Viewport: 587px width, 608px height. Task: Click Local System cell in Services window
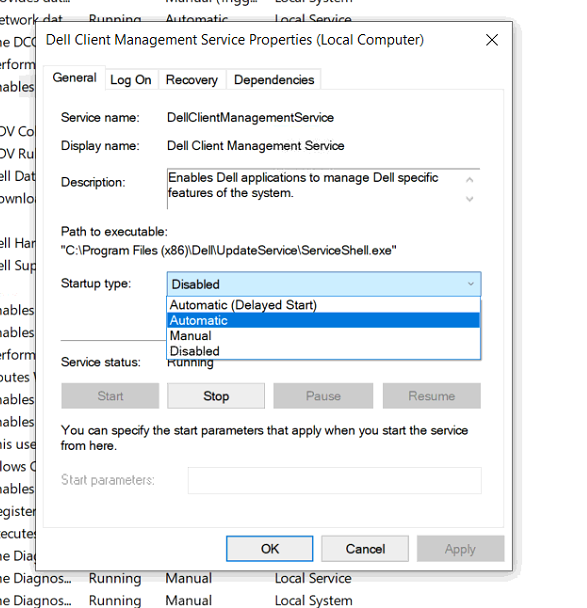(314, 600)
